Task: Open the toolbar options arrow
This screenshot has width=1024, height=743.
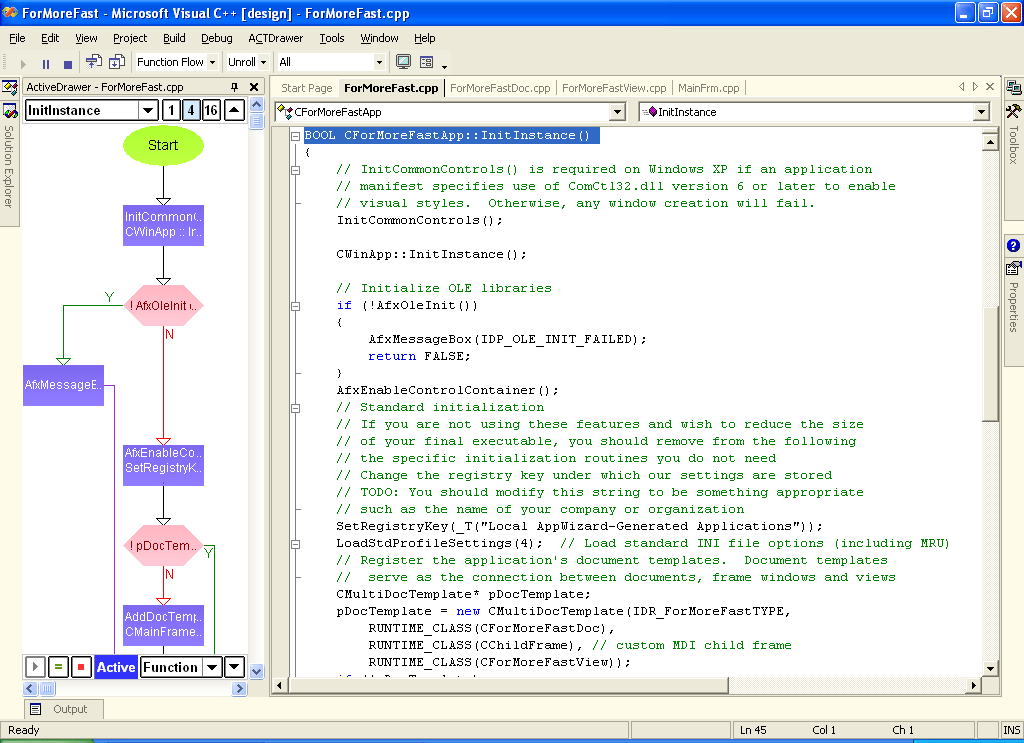Action: coord(445,66)
